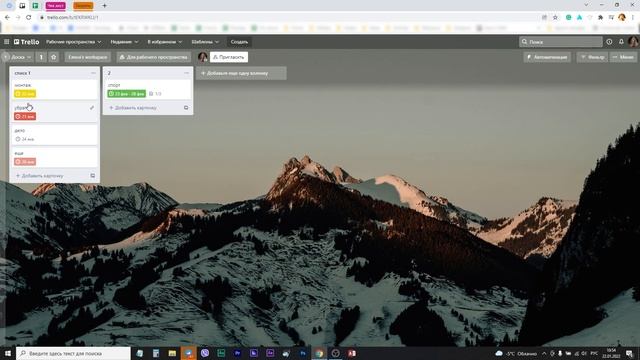Change the Для рабочего пространства visibility

click(x=153, y=57)
